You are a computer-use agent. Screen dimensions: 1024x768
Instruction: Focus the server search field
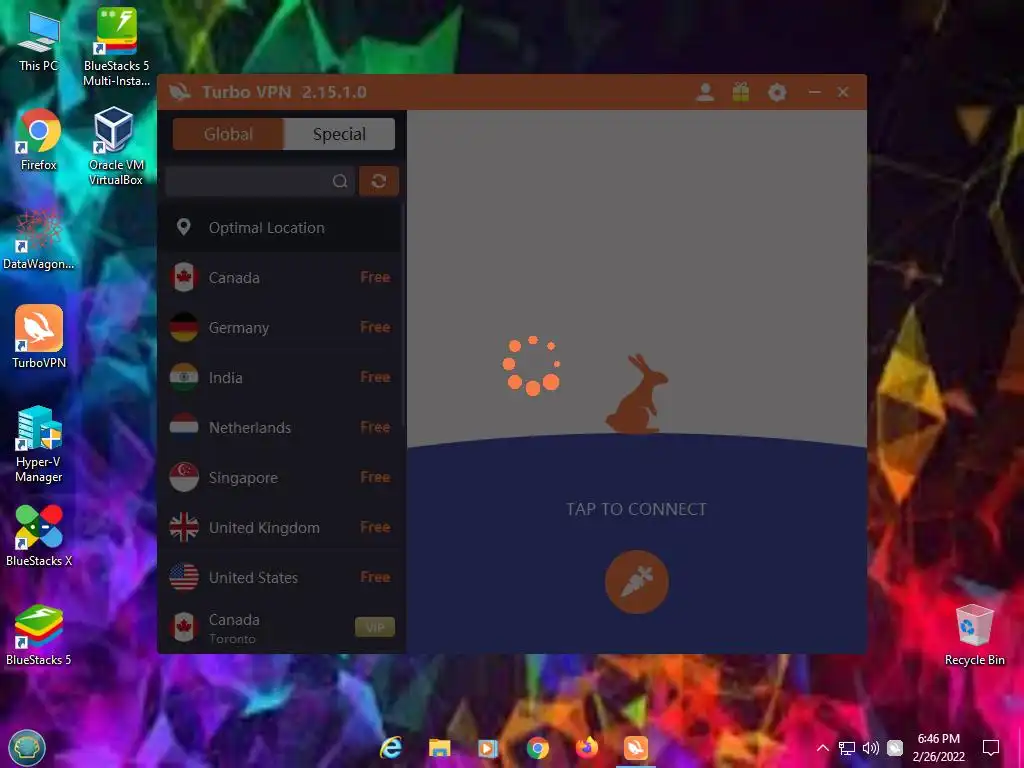coord(260,181)
